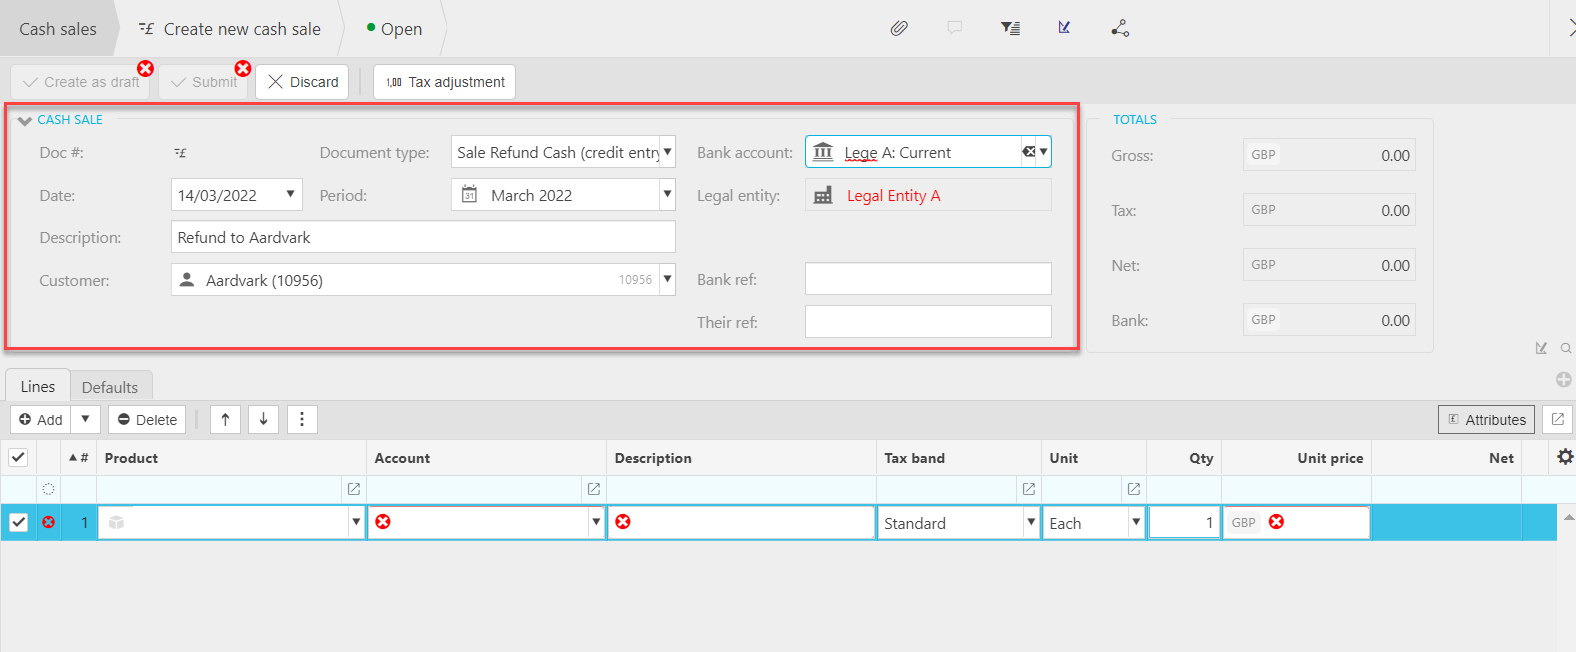
Task: Open the Period dropdown showing March 2022
Action: 667,195
